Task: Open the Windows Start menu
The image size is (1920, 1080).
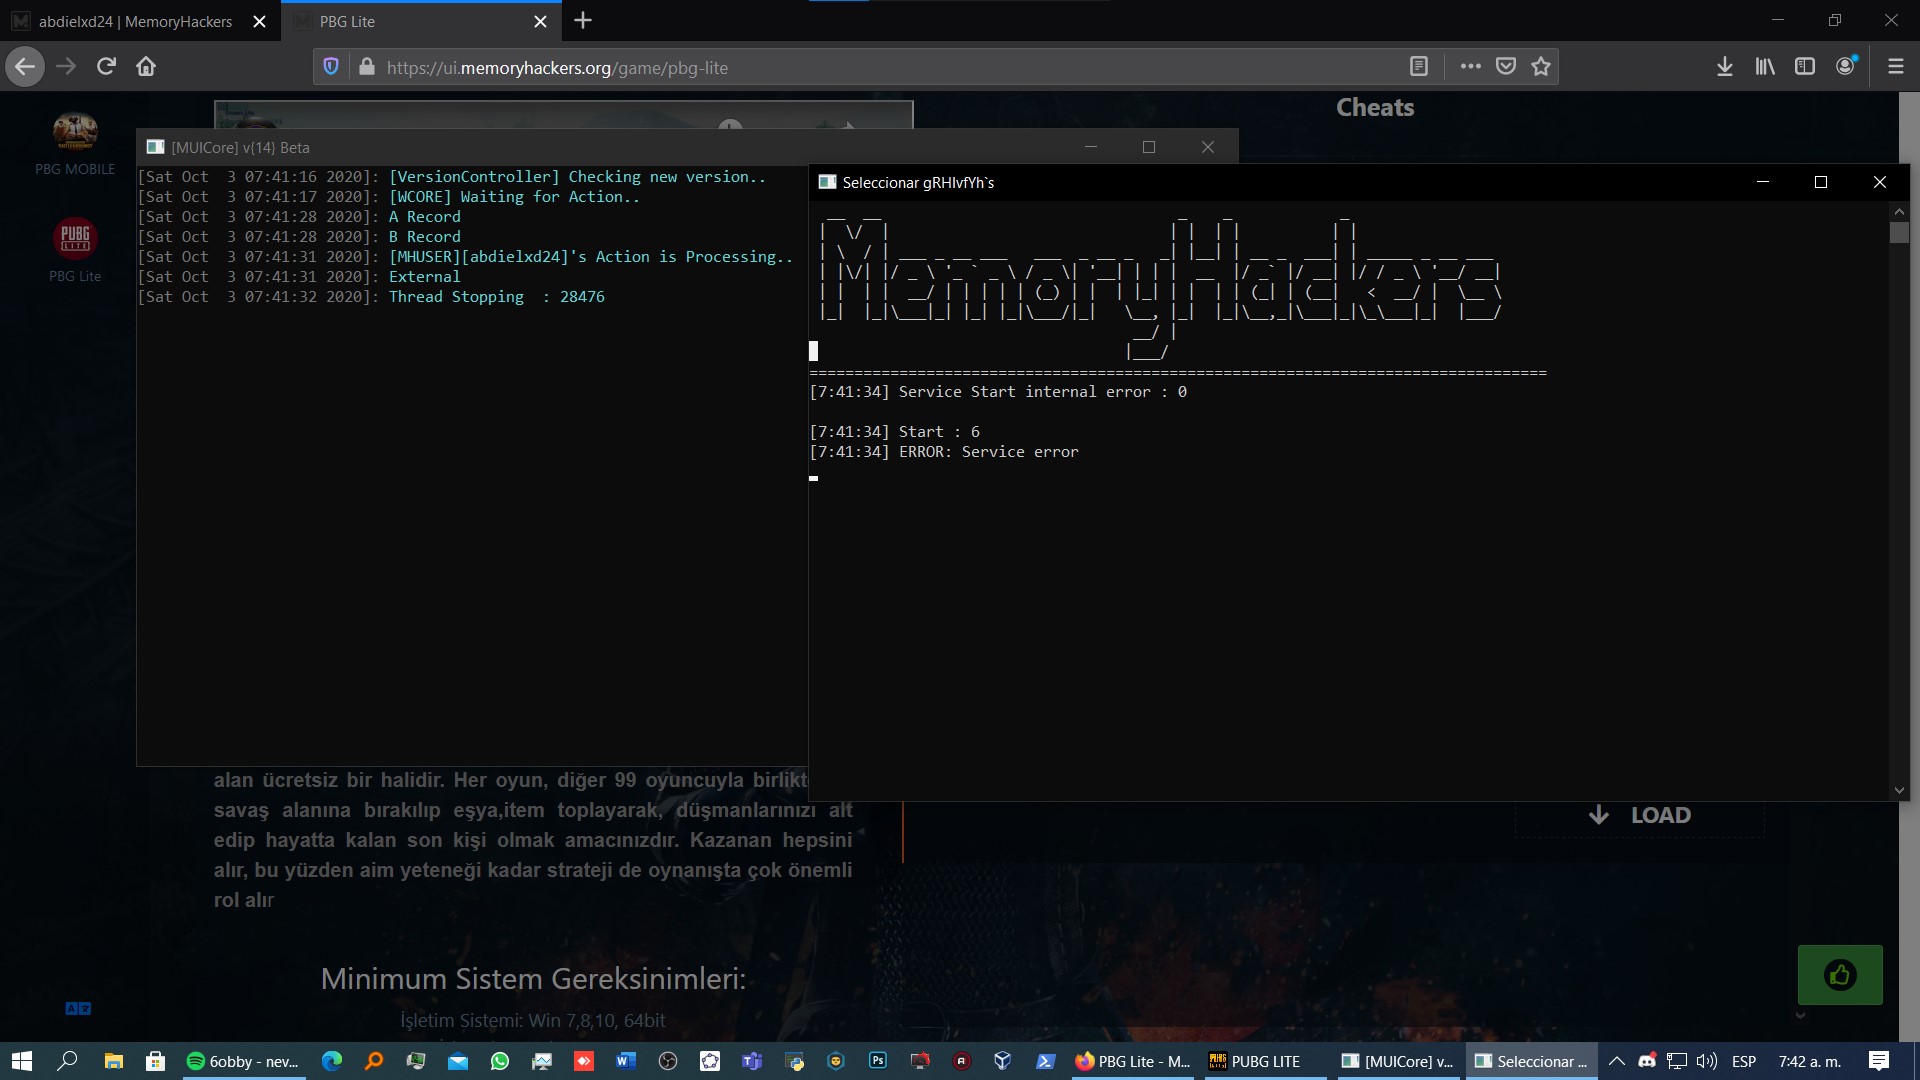Action: pos(22,1061)
